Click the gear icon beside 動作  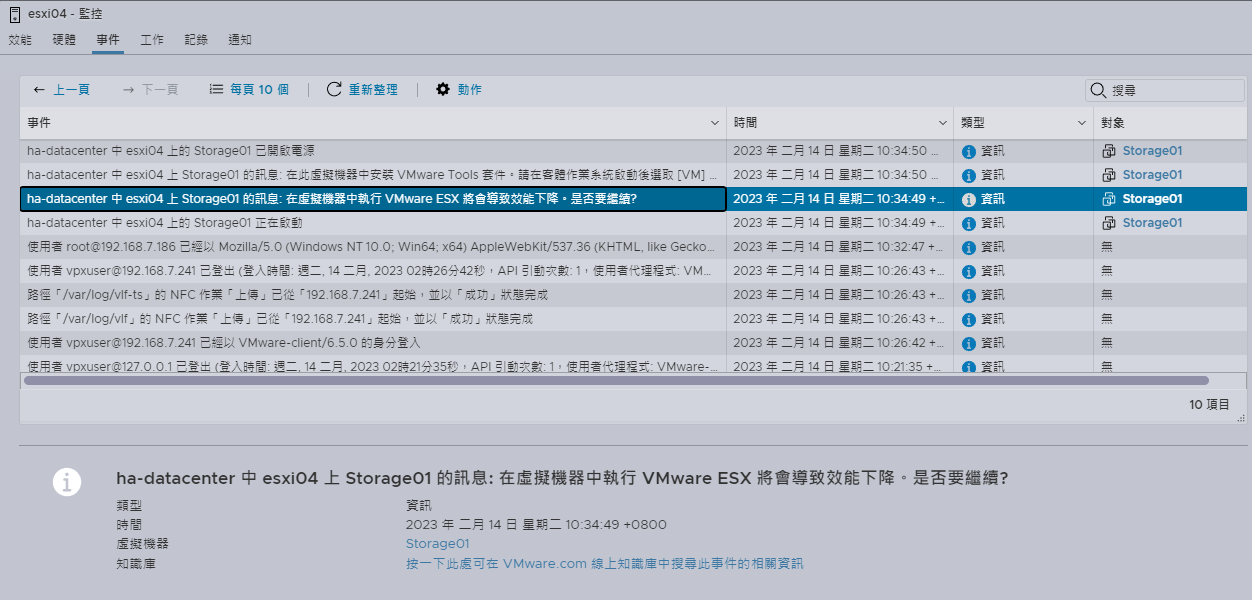(443, 90)
